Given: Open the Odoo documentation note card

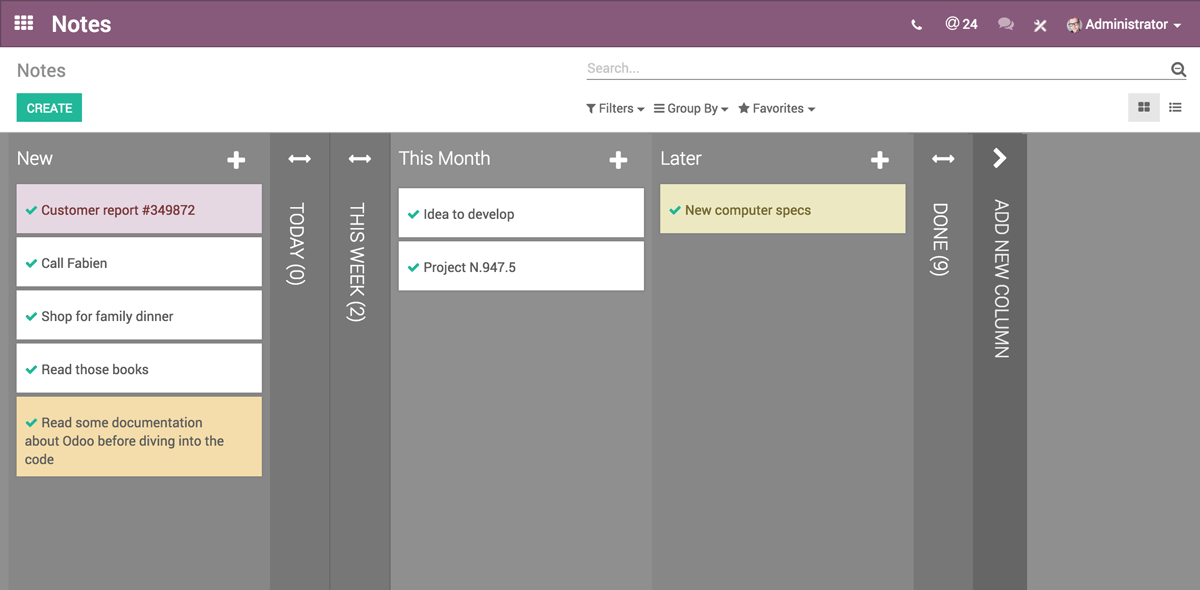Looking at the screenshot, I should click(x=139, y=437).
